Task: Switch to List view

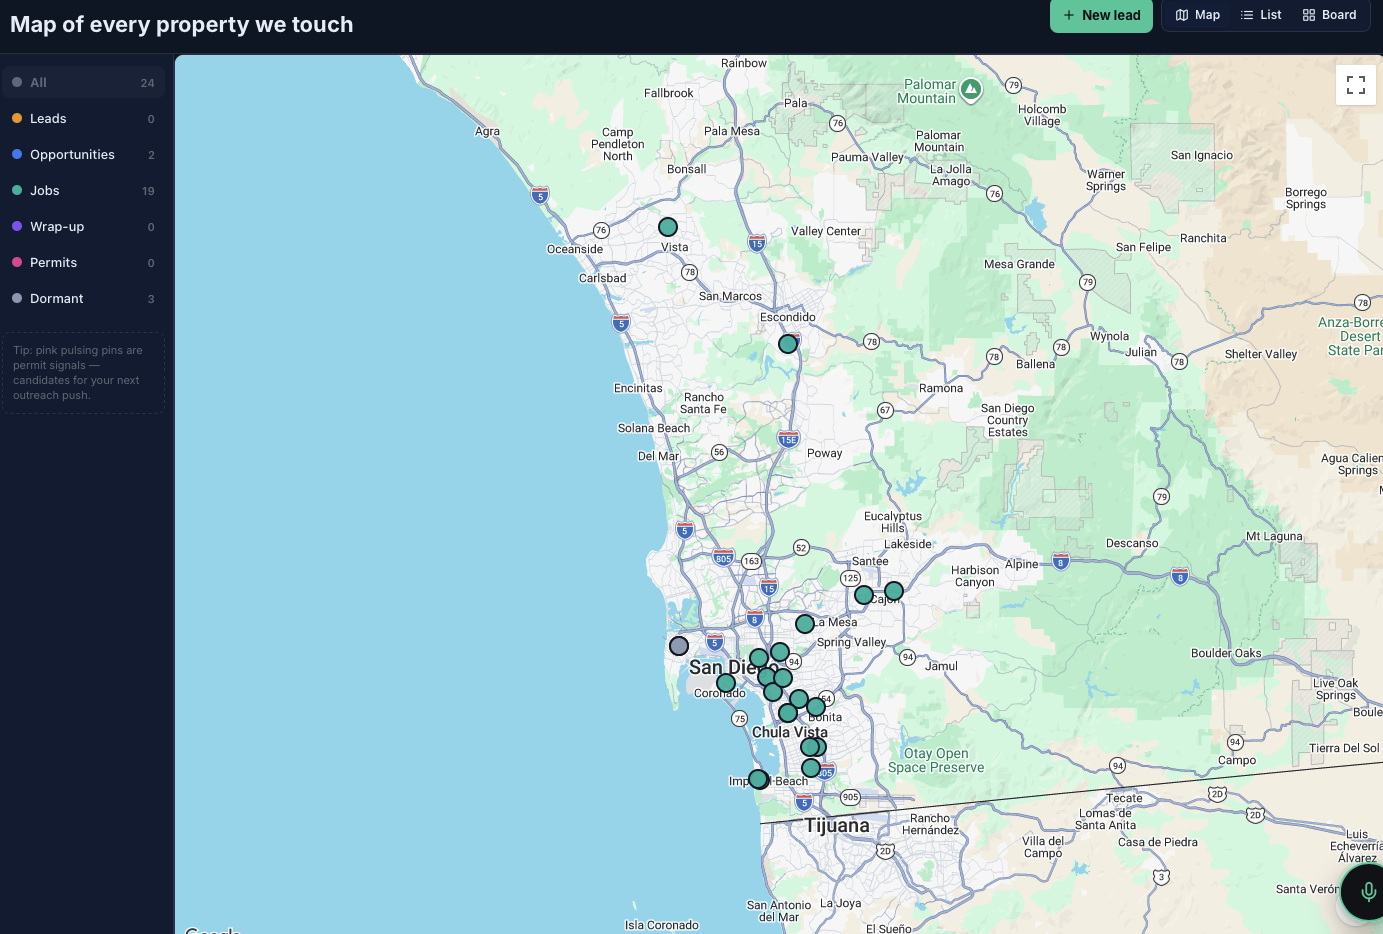Action: click(1261, 15)
